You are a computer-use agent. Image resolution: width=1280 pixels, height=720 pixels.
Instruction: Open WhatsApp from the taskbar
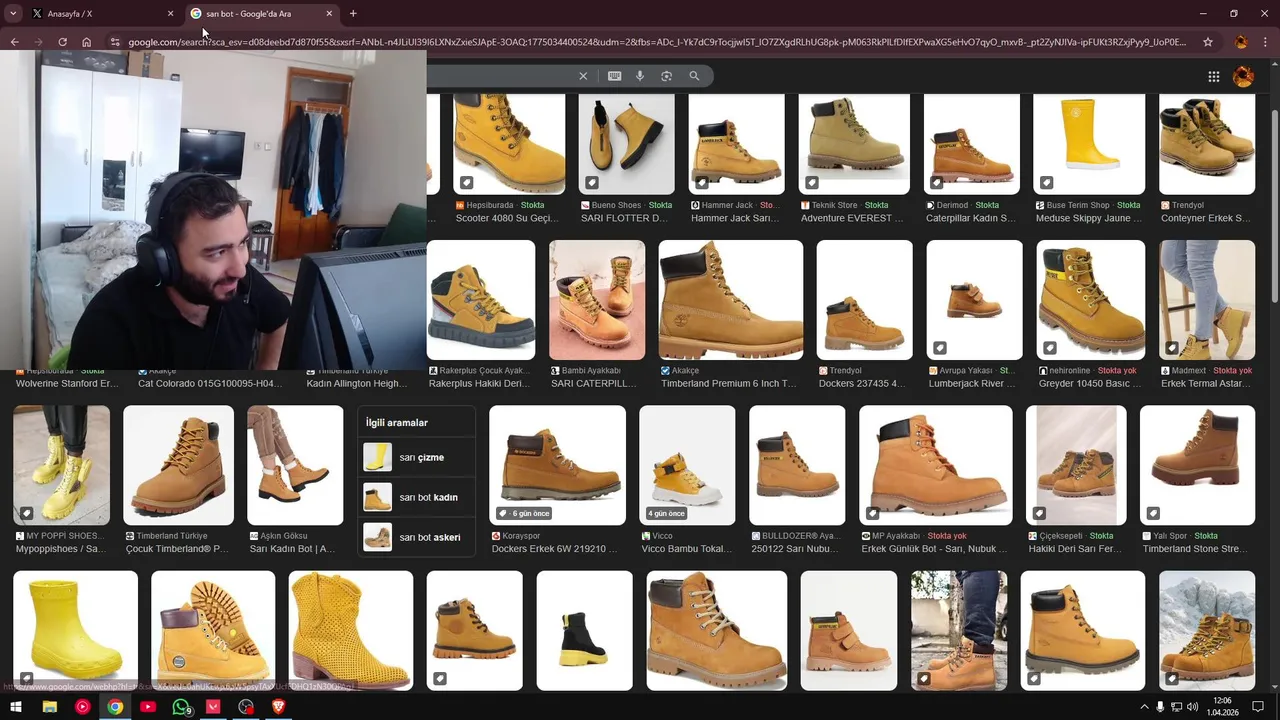[181, 707]
